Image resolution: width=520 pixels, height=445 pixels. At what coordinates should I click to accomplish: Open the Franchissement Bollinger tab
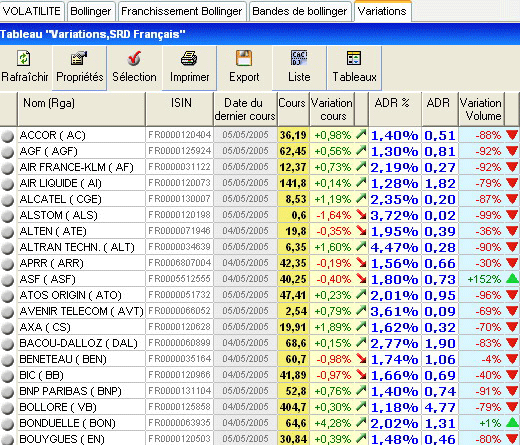tap(182, 11)
